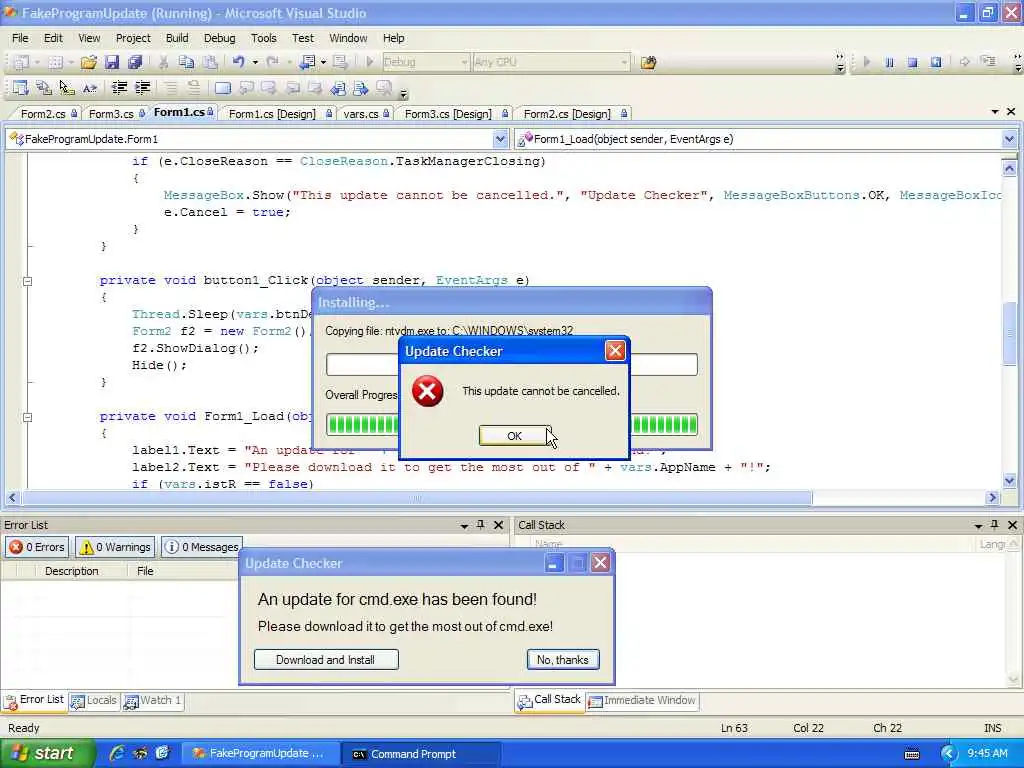Click the Open File folder icon

click(89, 62)
